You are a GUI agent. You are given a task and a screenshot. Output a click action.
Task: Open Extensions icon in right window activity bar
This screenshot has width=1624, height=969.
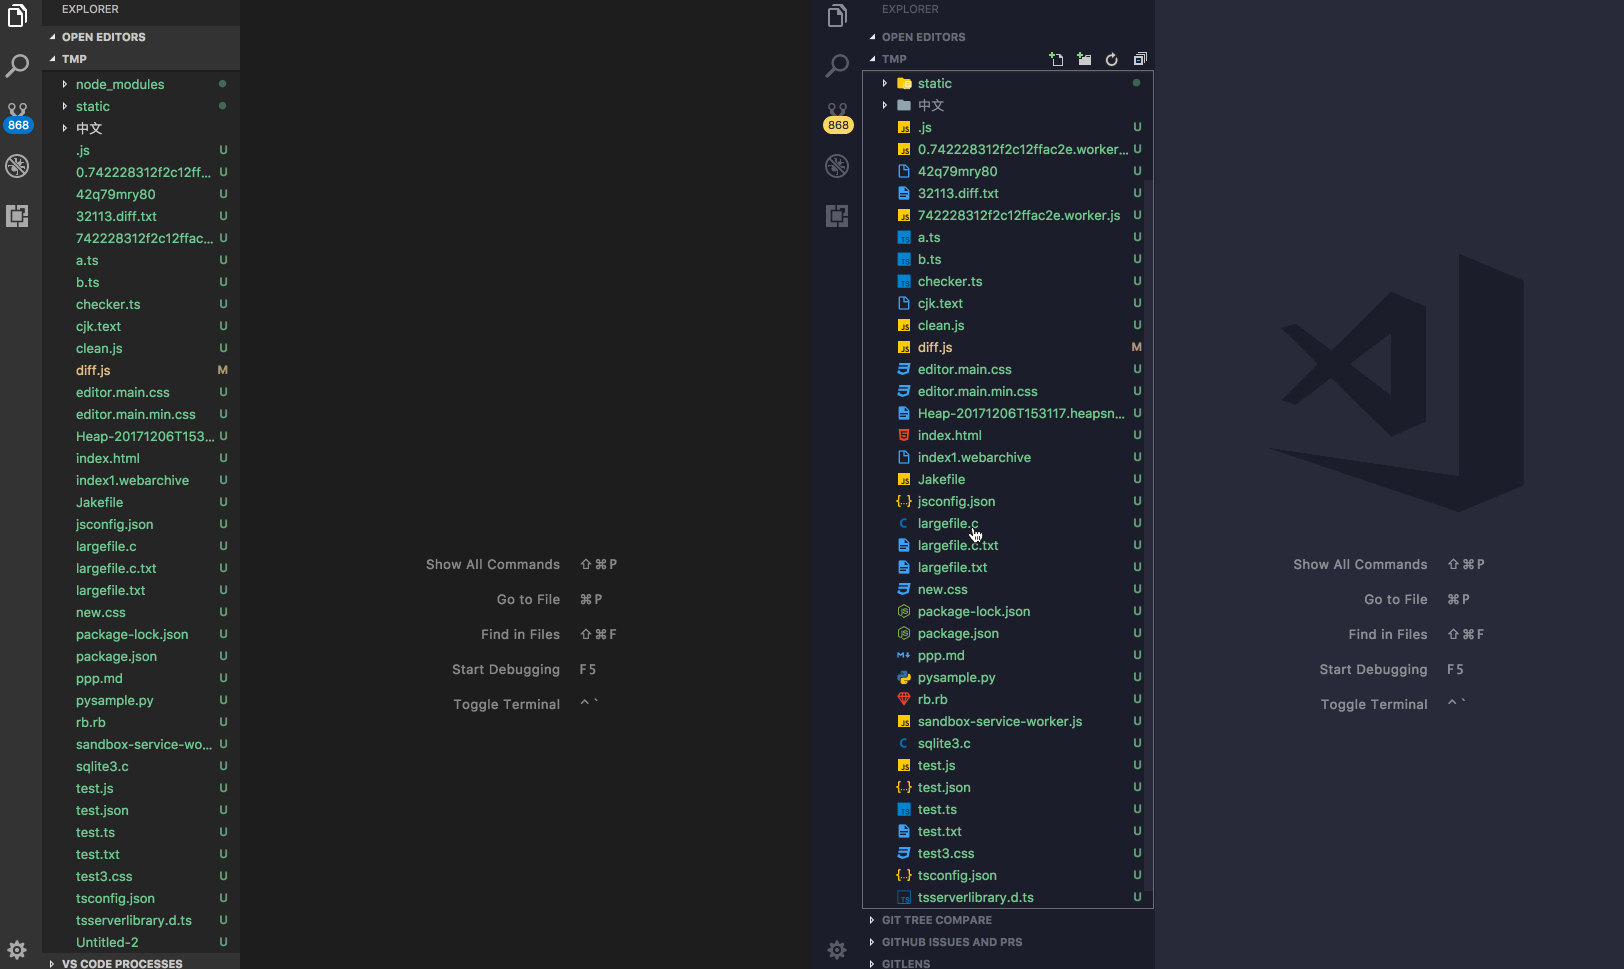coord(837,216)
